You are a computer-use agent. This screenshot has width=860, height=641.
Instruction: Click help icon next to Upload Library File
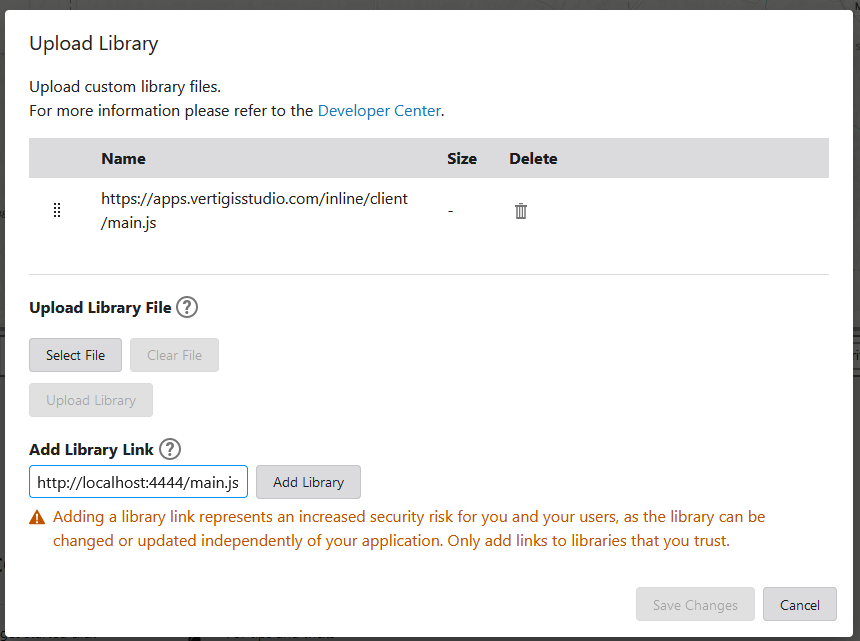click(x=187, y=307)
